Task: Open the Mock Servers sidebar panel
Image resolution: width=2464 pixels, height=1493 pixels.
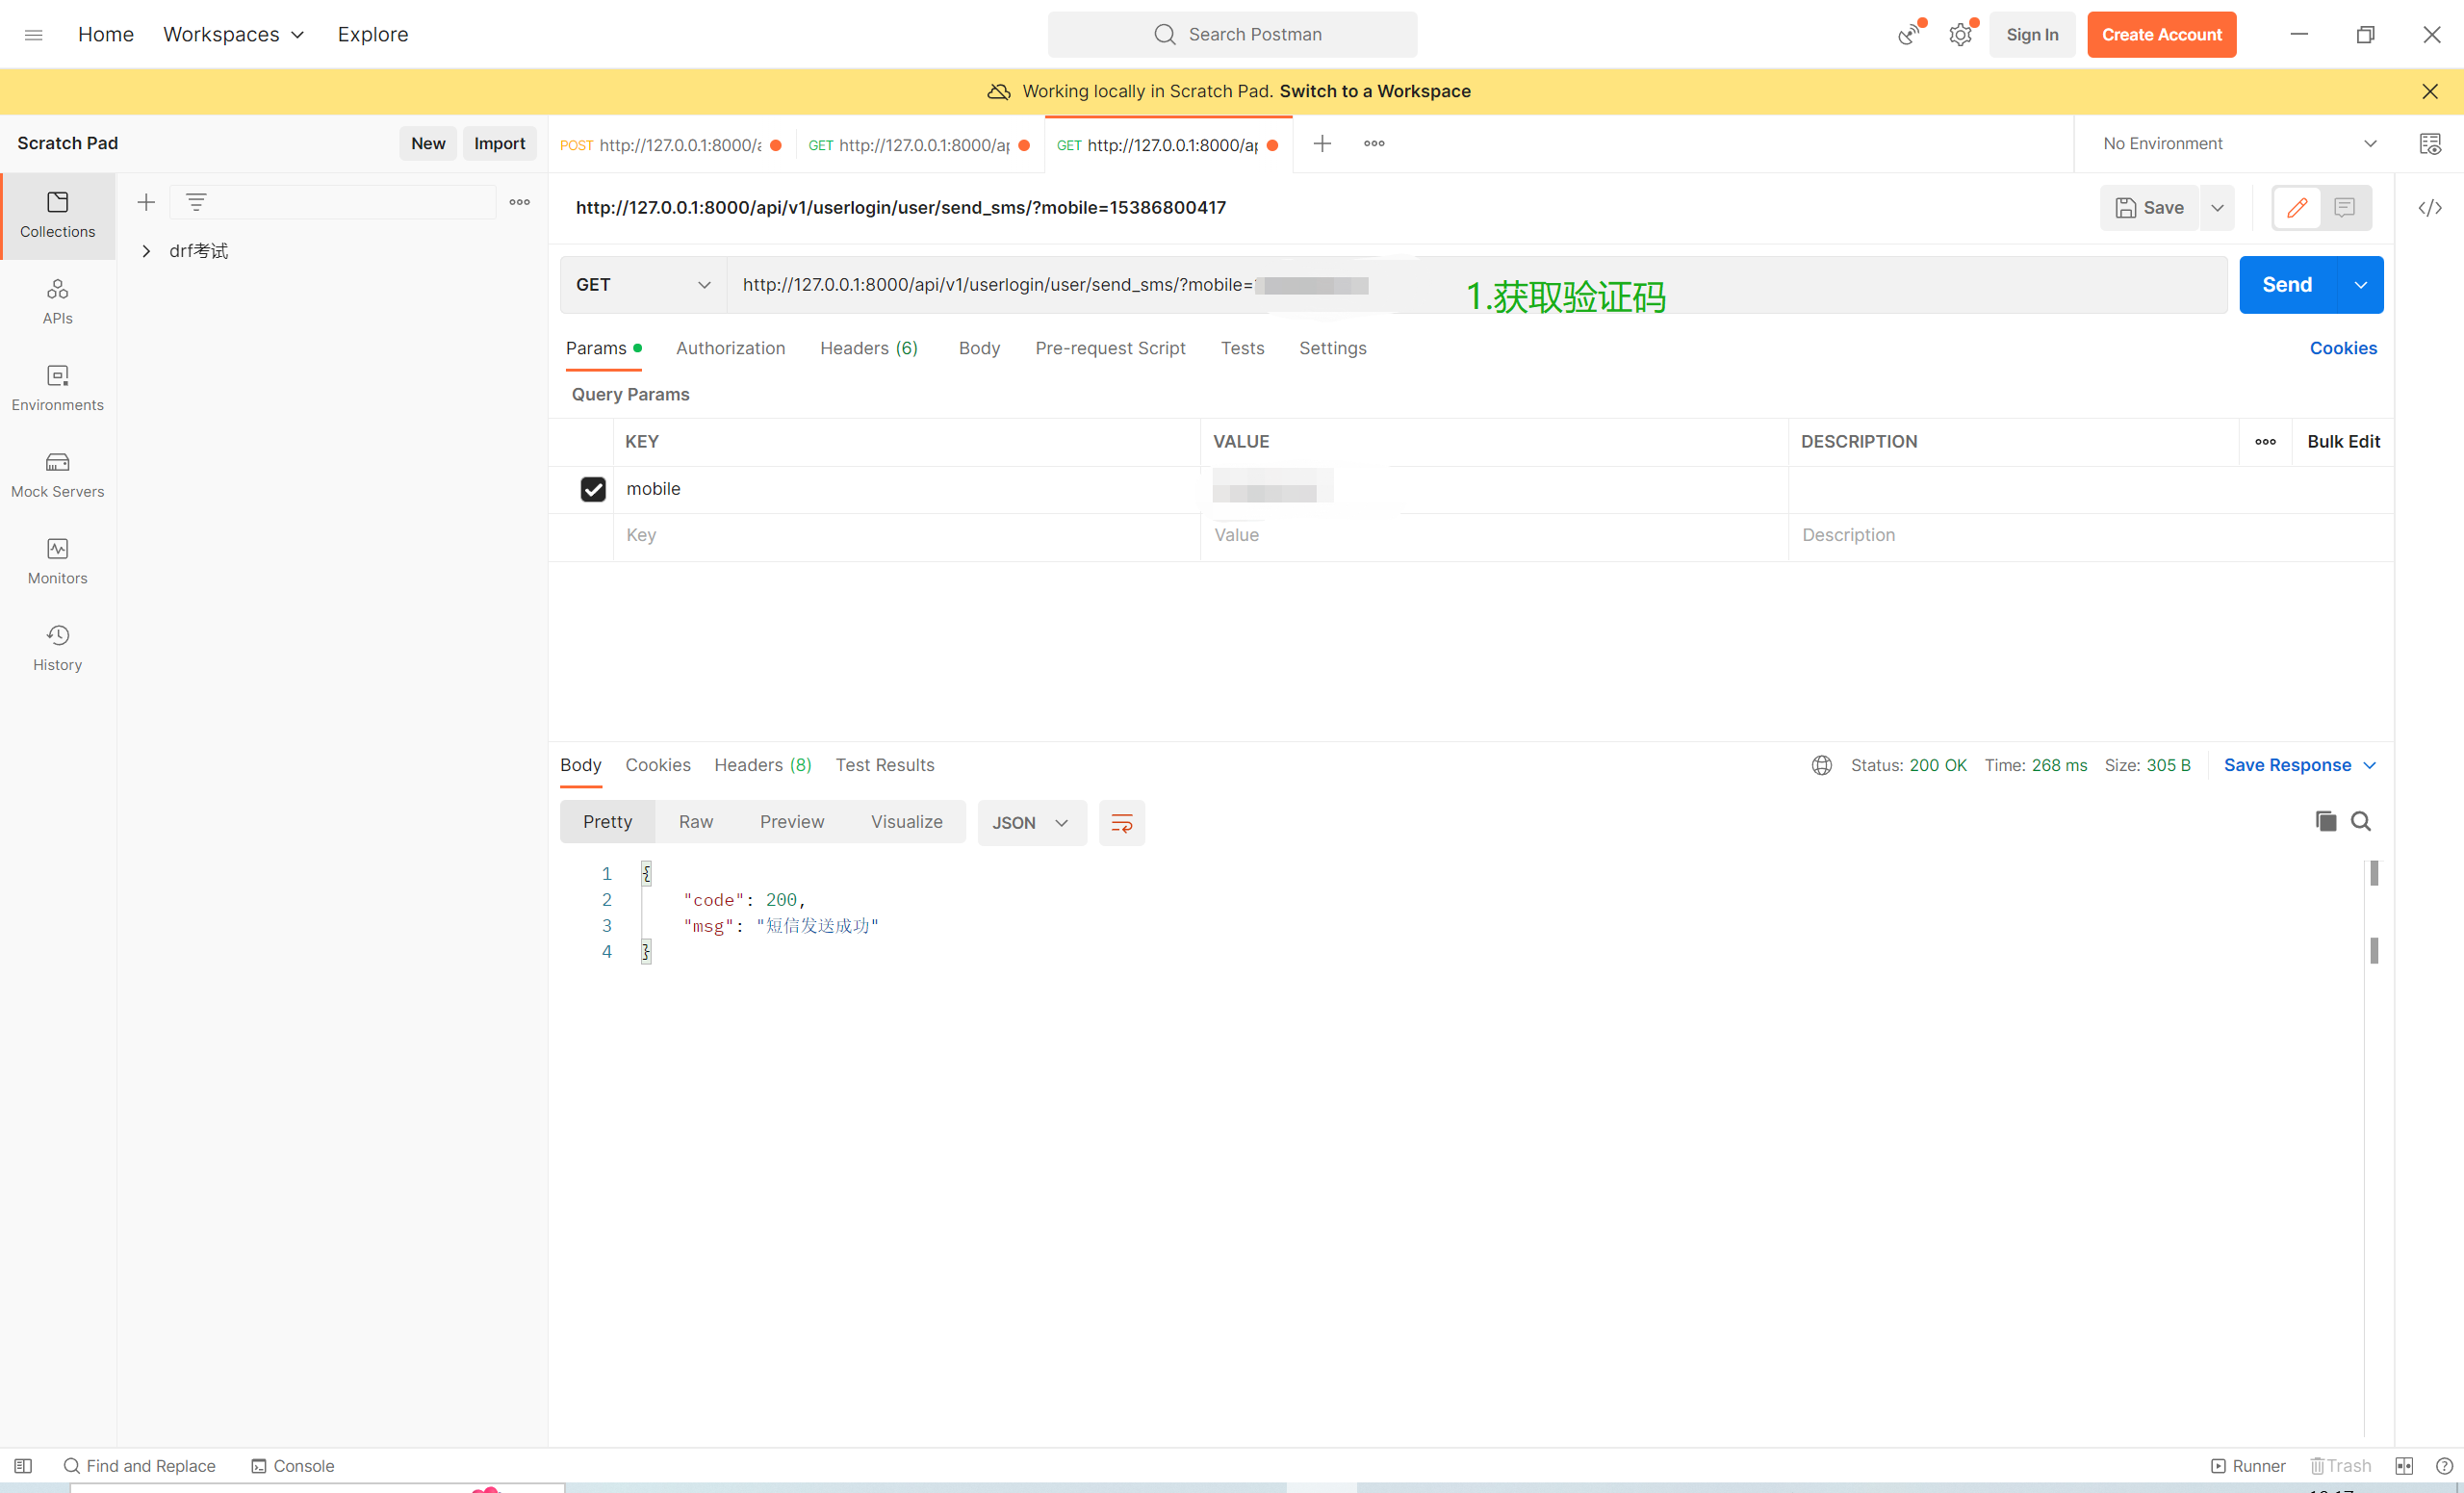Action: click(57, 474)
